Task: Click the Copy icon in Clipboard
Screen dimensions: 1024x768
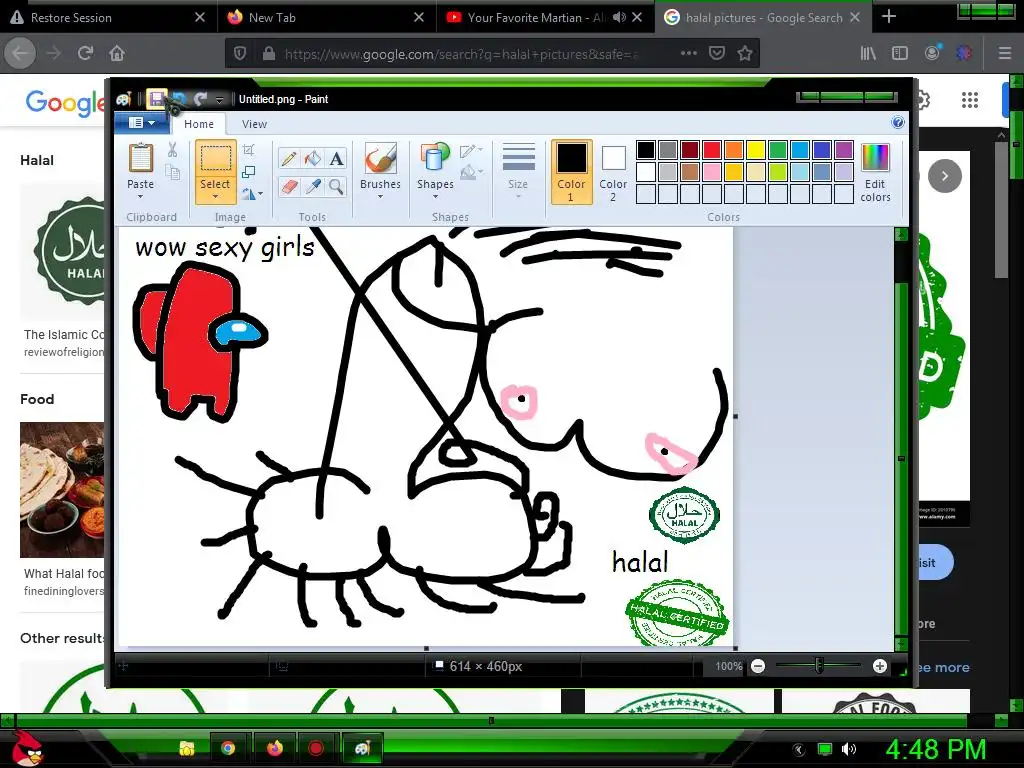Action: (172, 172)
